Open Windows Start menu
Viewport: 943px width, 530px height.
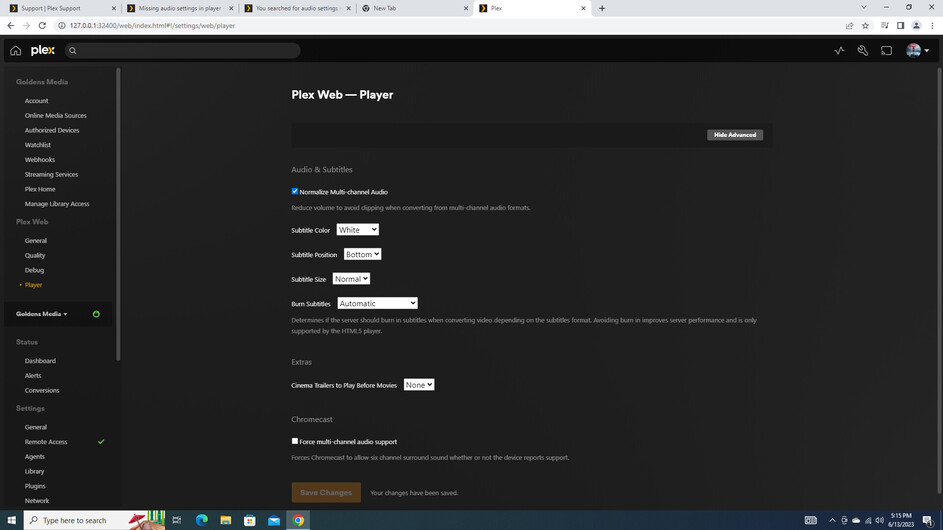click(11, 520)
